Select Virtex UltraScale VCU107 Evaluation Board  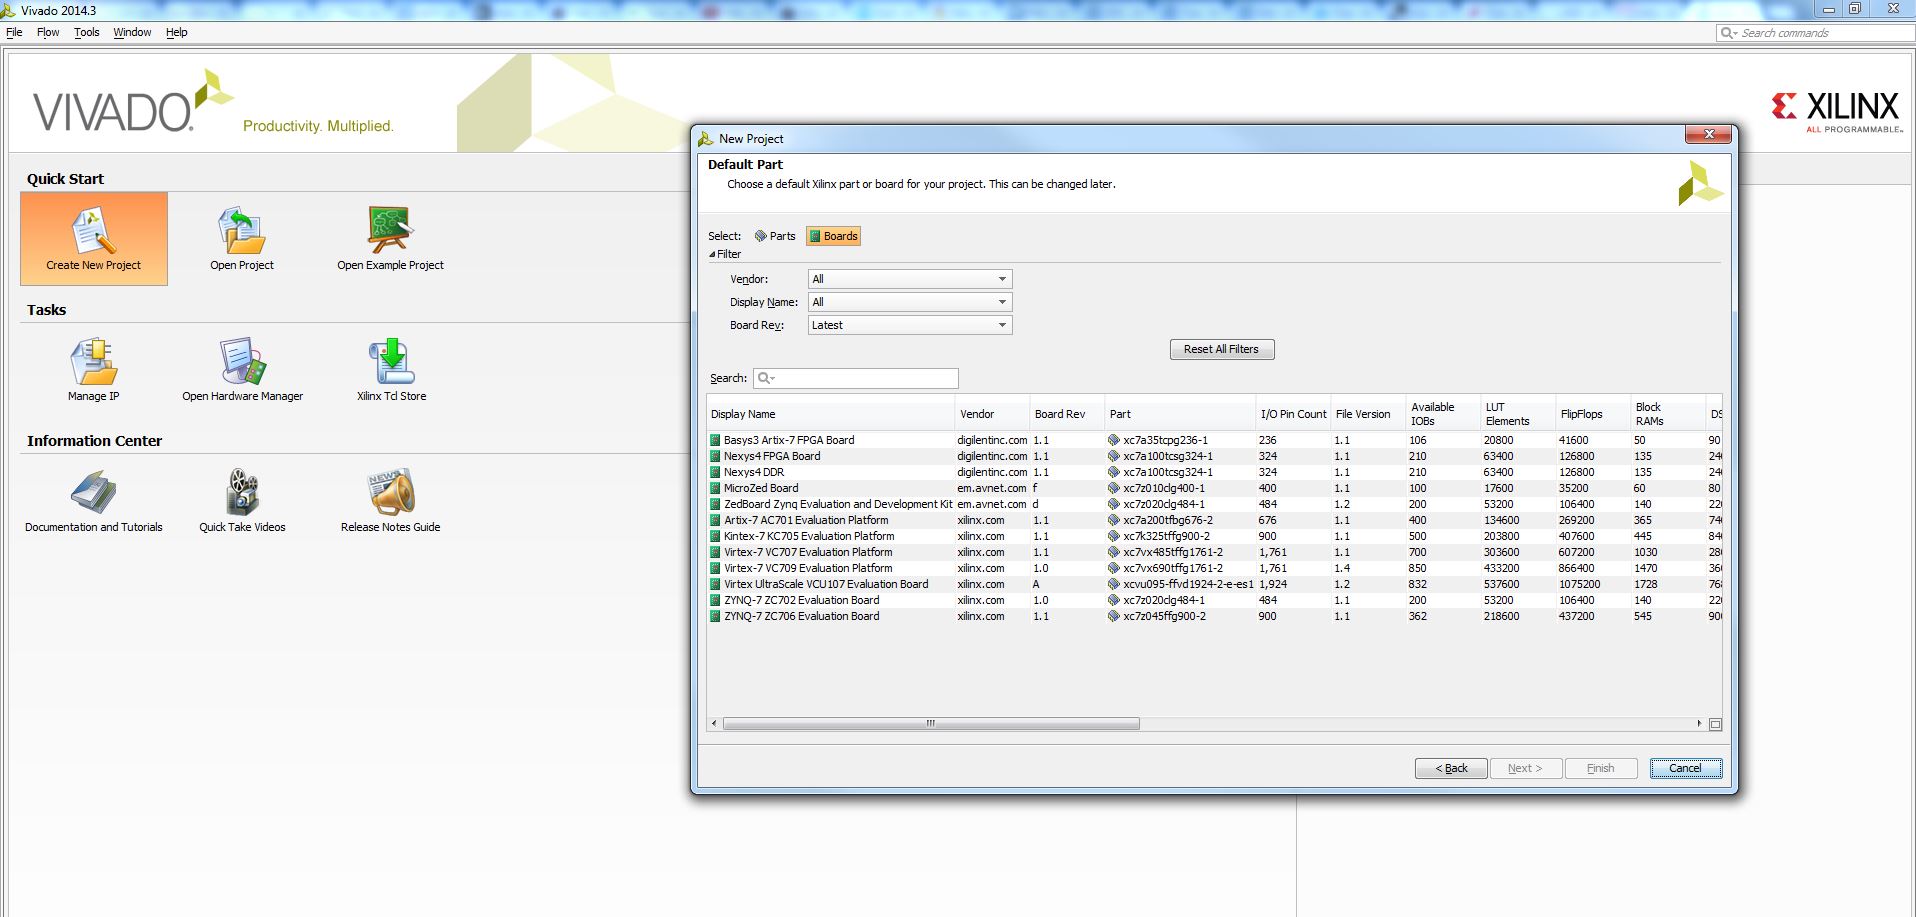(x=1214, y=584)
